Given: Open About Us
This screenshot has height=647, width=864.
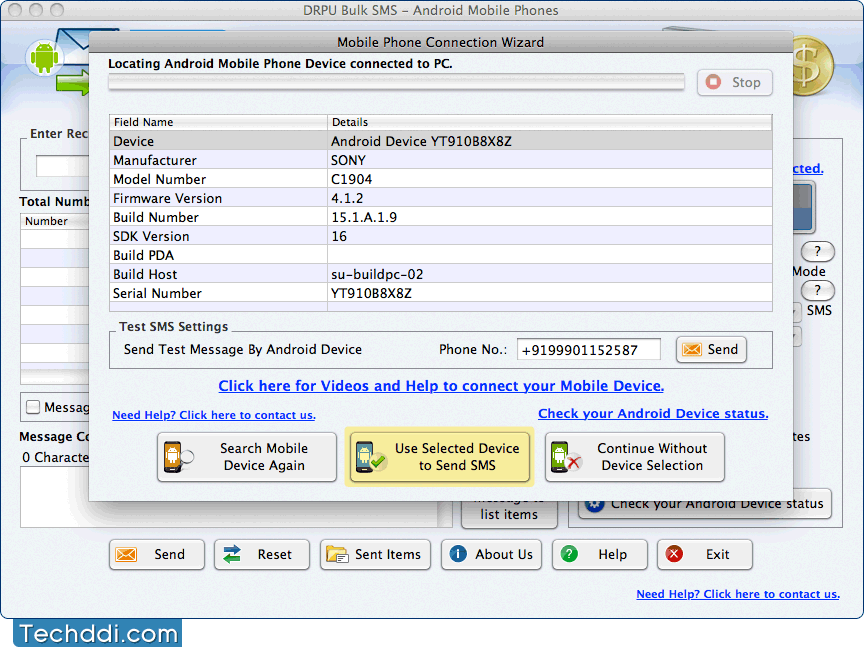Looking at the screenshot, I should 491,554.
